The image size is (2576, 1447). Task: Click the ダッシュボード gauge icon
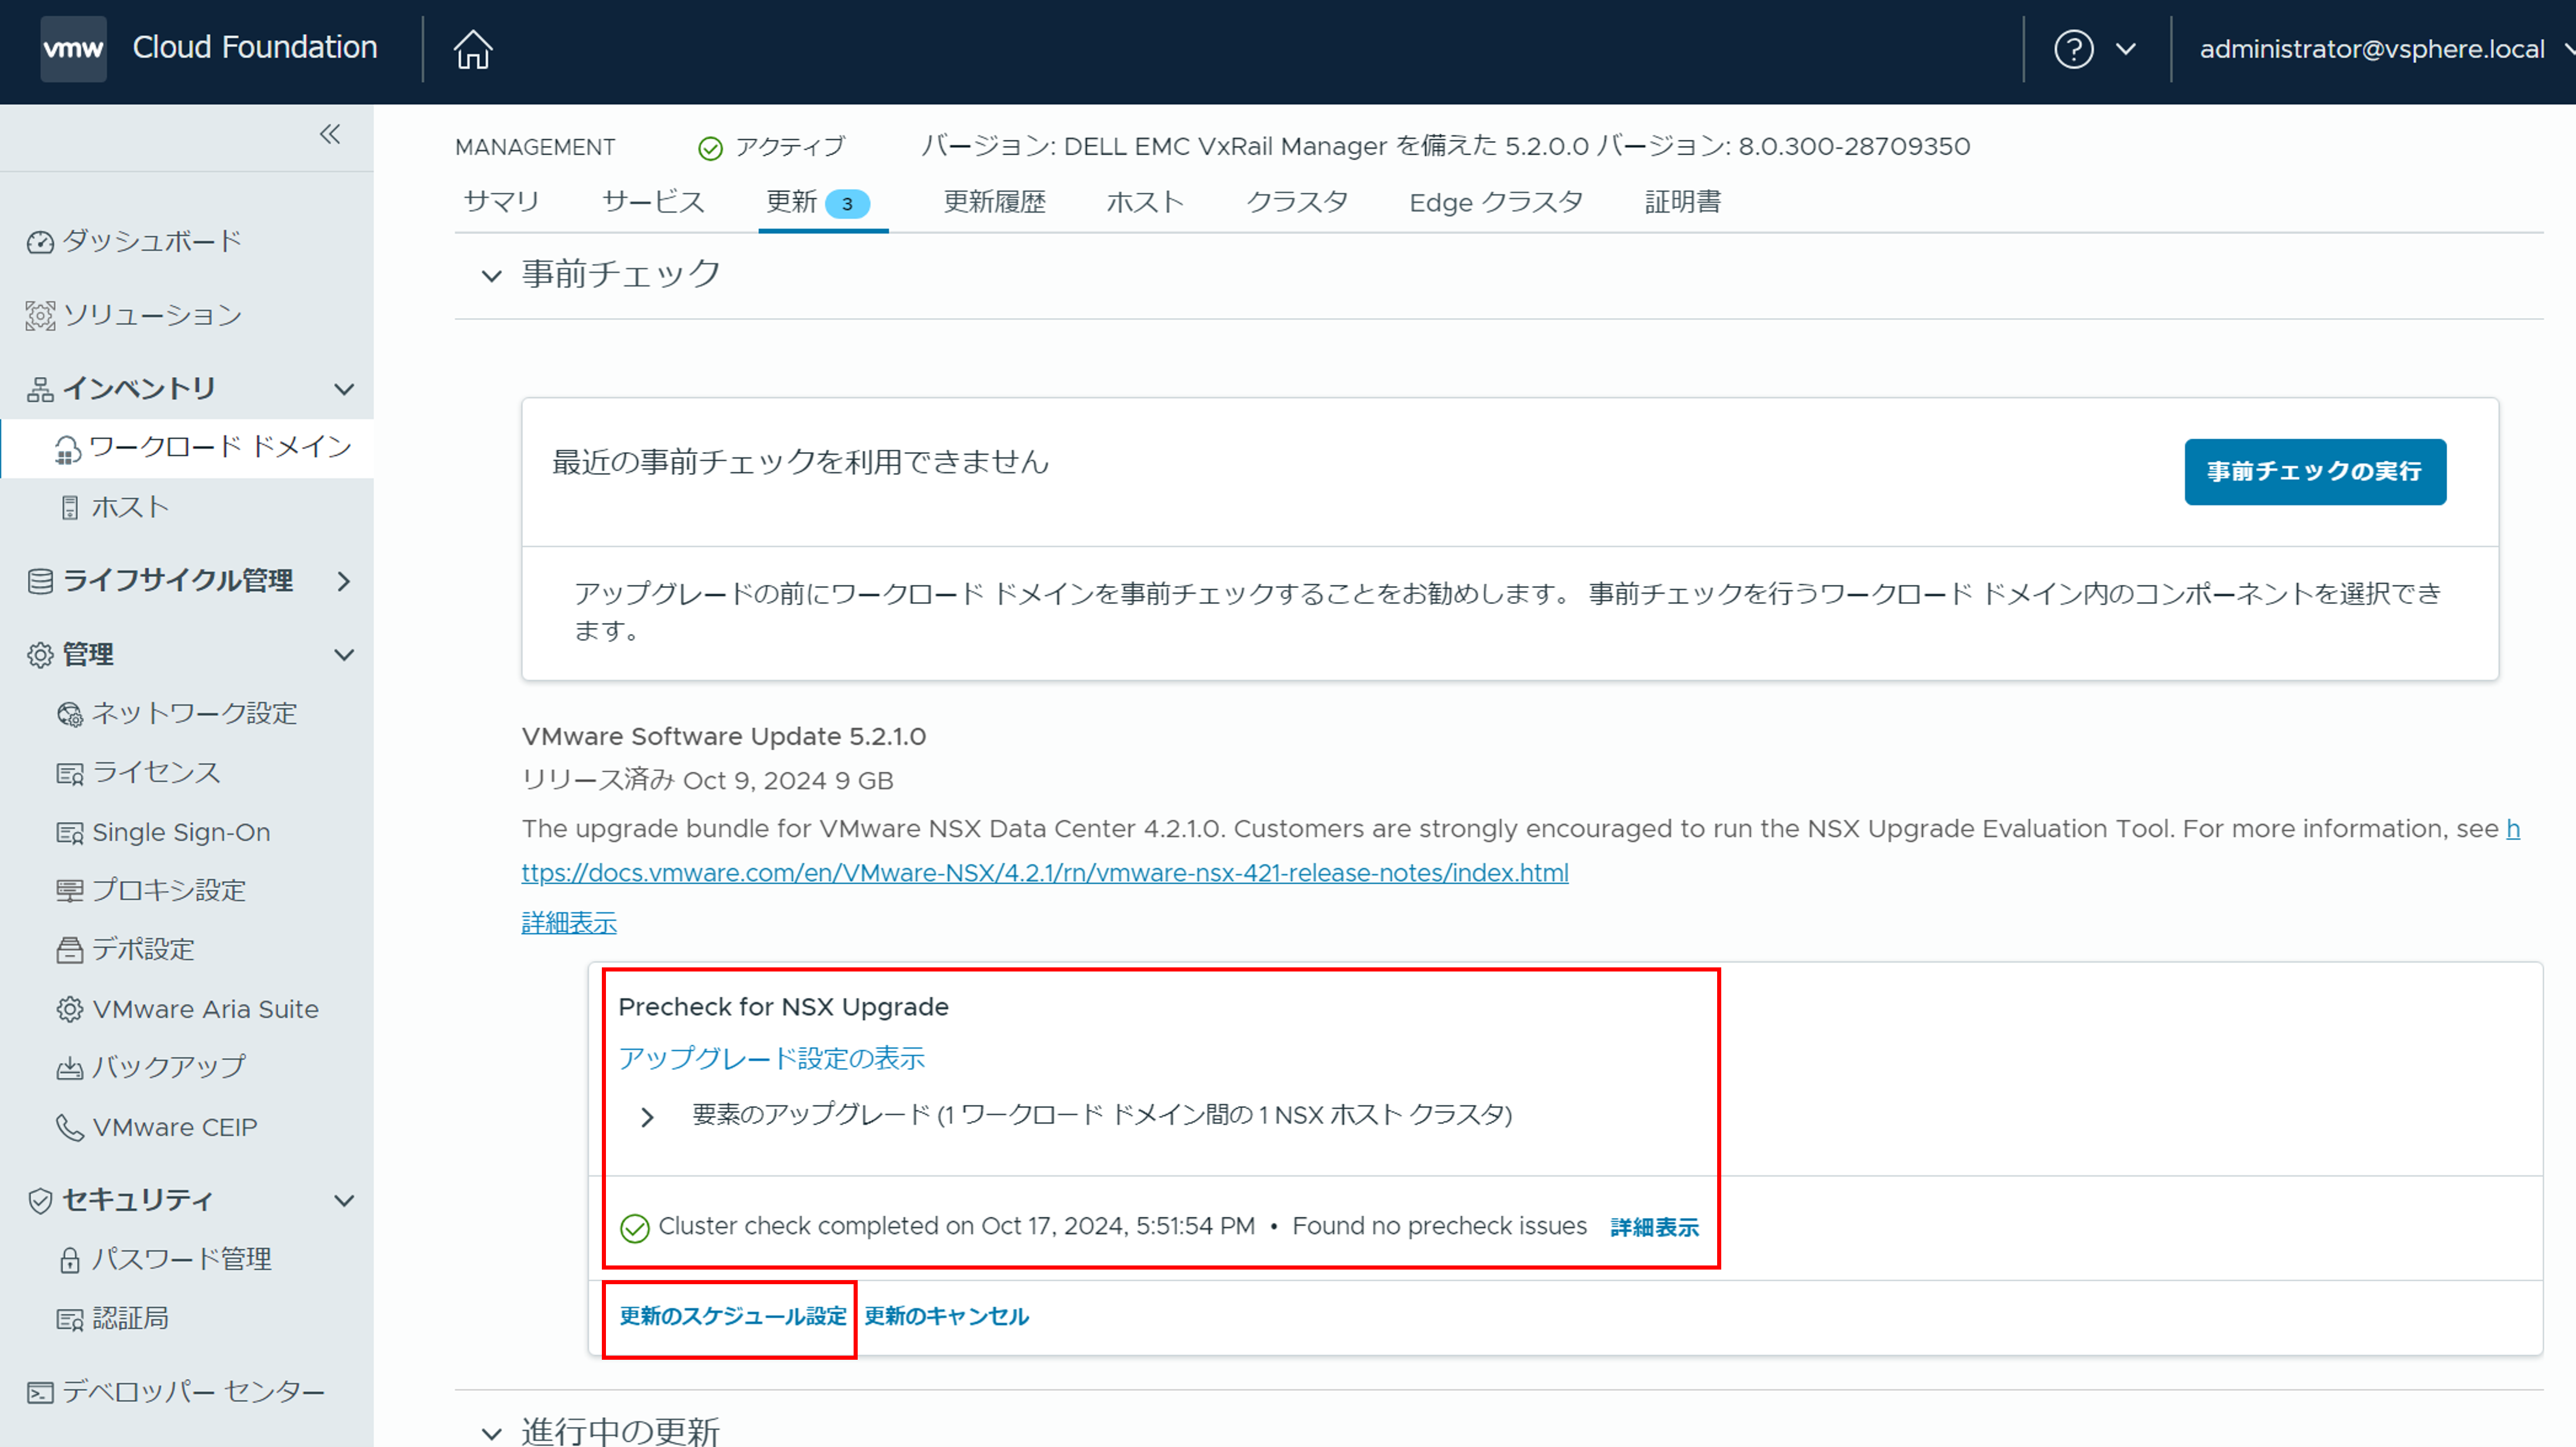[x=40, y=242]
